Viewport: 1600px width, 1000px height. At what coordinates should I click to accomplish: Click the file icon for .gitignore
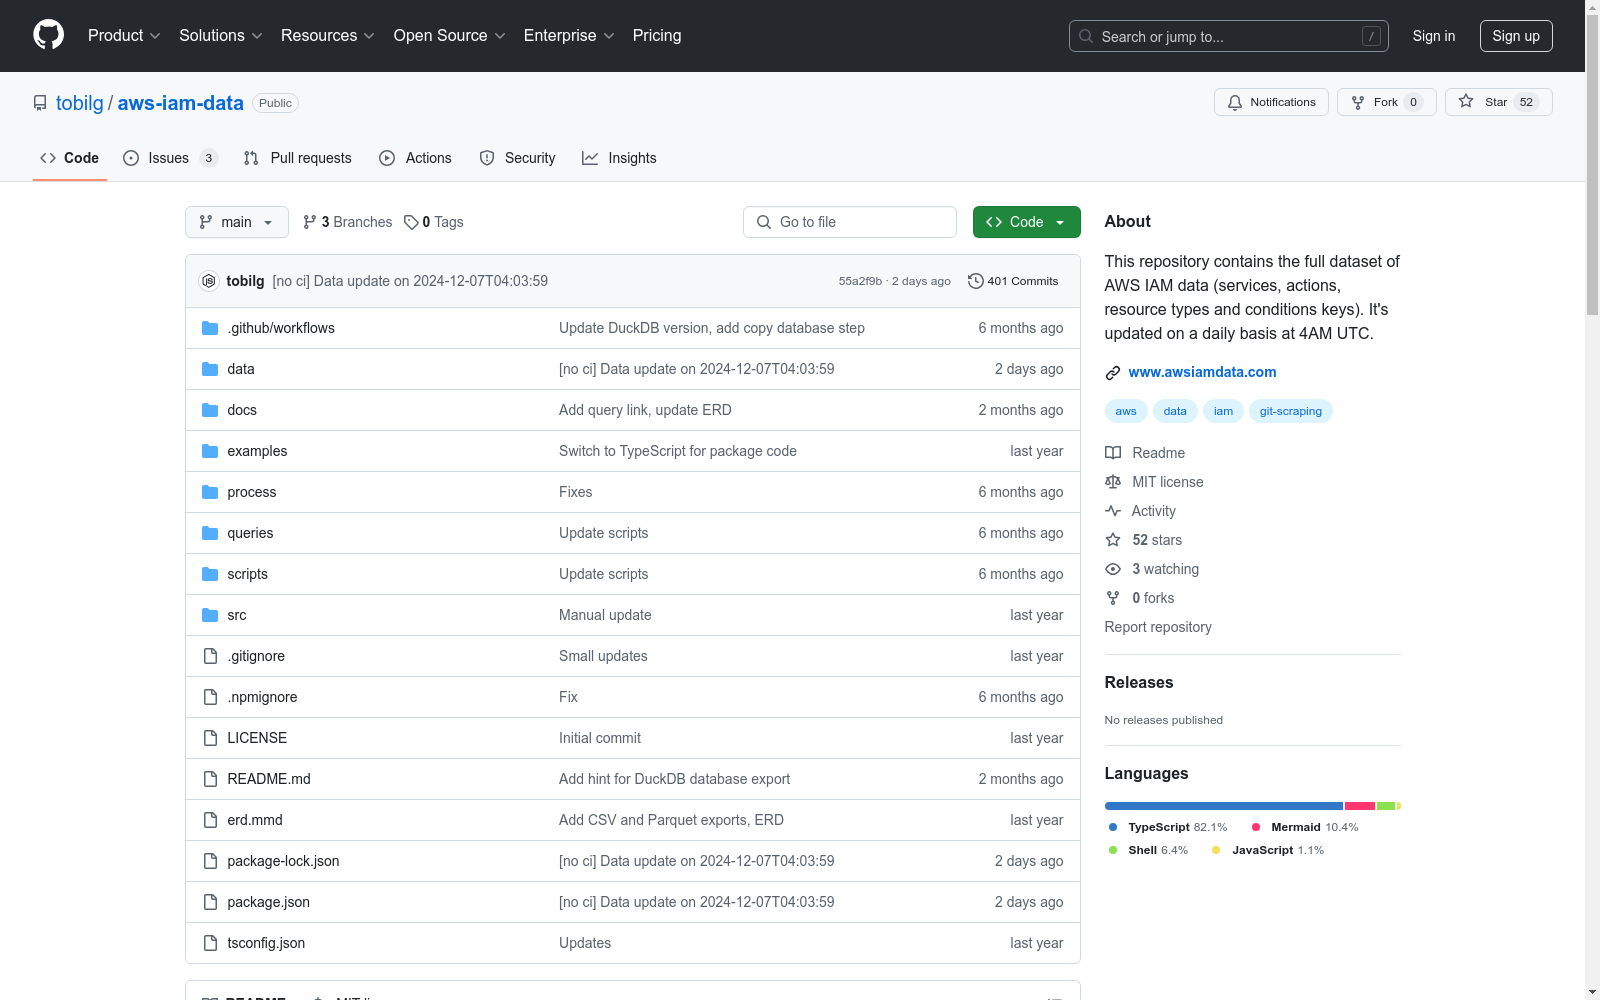click(210, 656)
